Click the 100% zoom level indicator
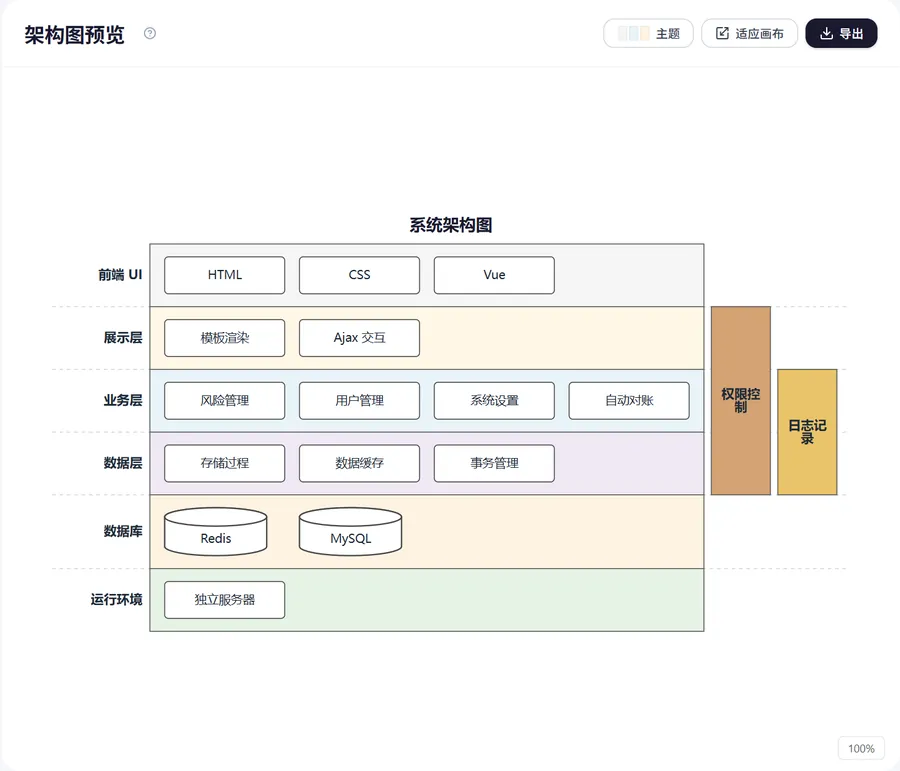900x771 pixels. pyautogui.click(x=861, y=749)
